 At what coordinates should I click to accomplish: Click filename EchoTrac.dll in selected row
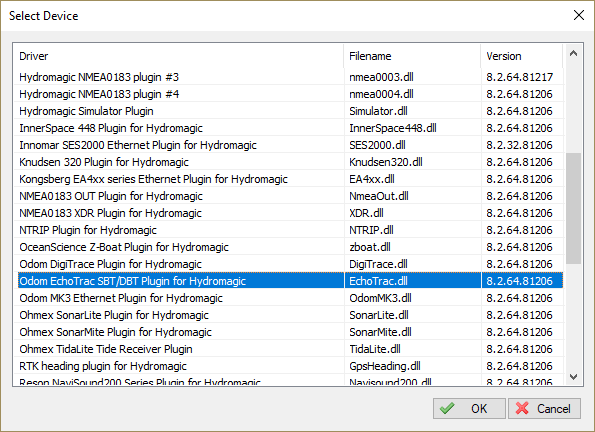(x=378, y=281)
